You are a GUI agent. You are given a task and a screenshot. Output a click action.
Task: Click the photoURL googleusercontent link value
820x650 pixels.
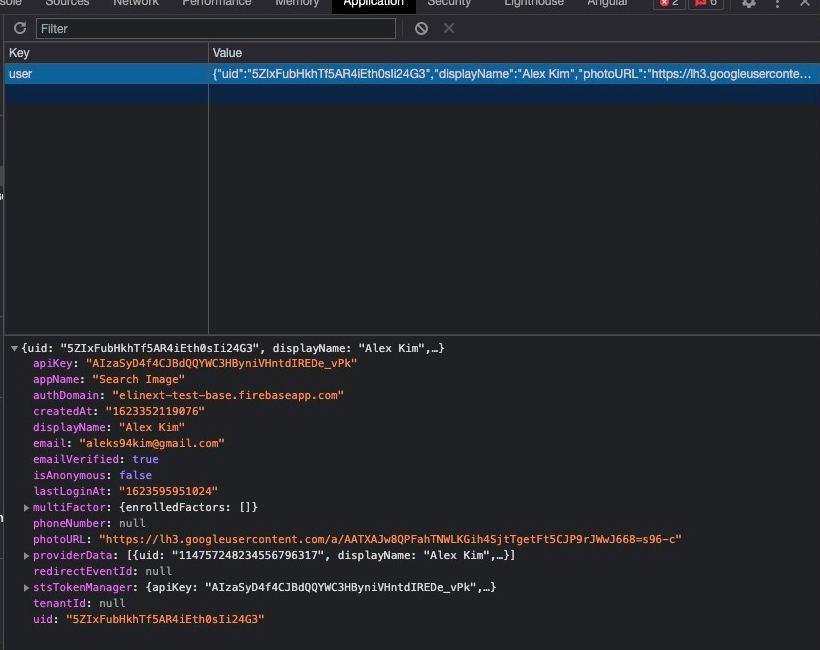390,540
